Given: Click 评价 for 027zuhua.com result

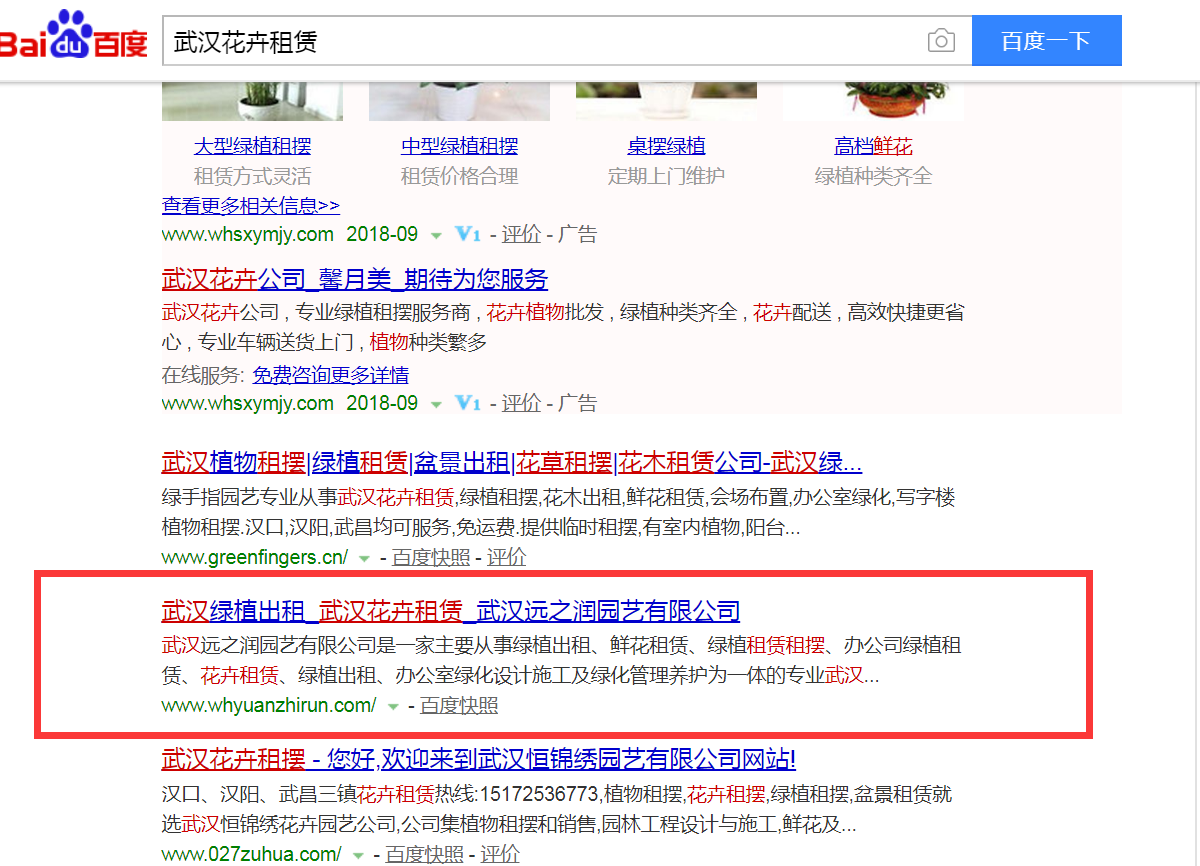Looking at the screenshot, I should point(500,854).
